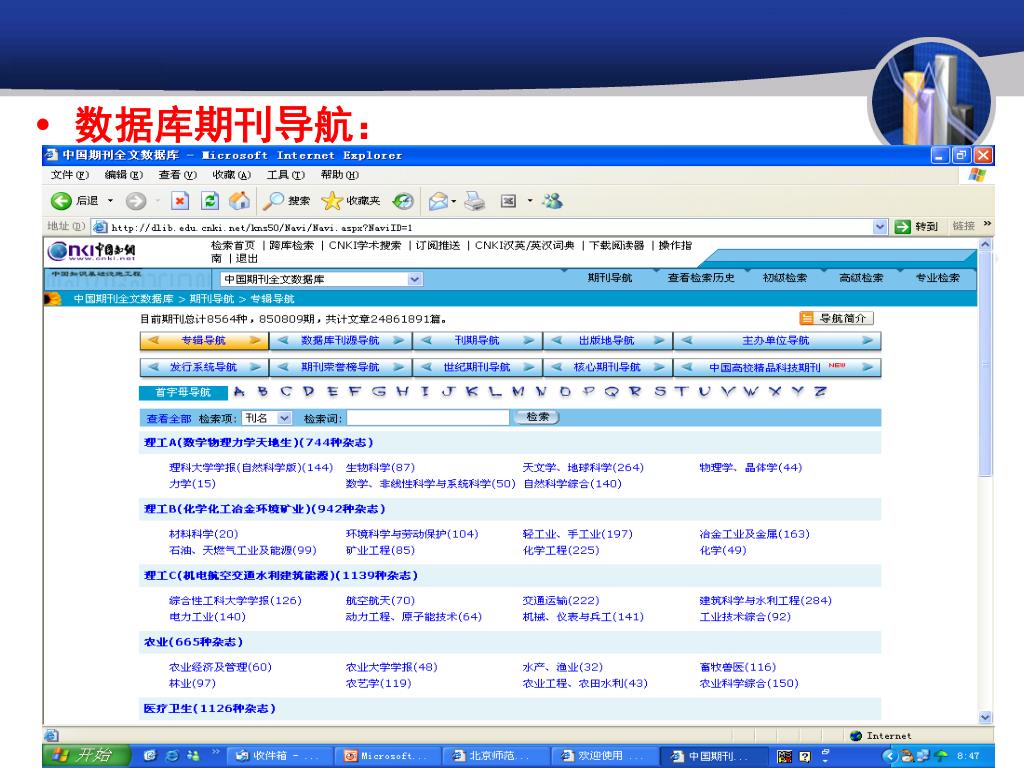The image size is (1024, 768).
Task: Open the 帮助 Help menu
Action: point(340,174)
